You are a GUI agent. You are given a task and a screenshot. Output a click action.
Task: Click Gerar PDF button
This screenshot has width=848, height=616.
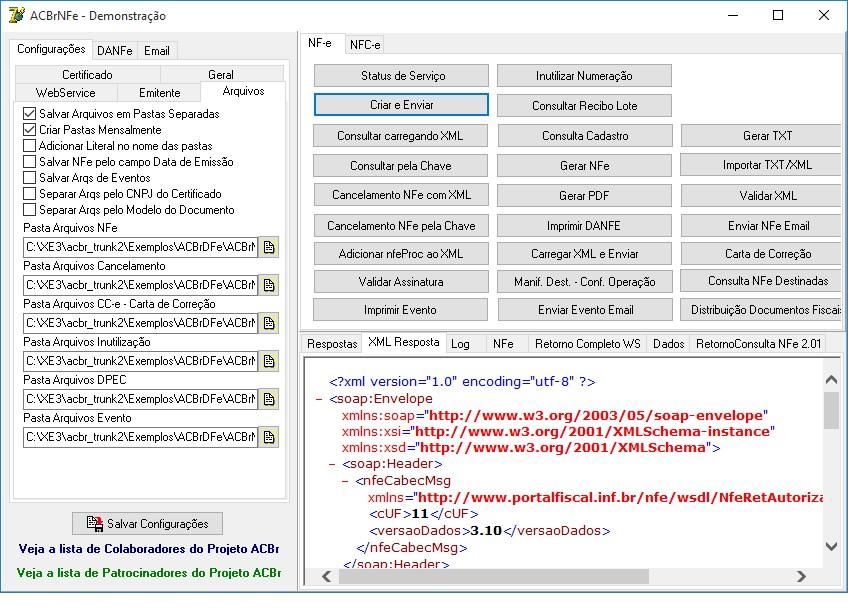585,196
